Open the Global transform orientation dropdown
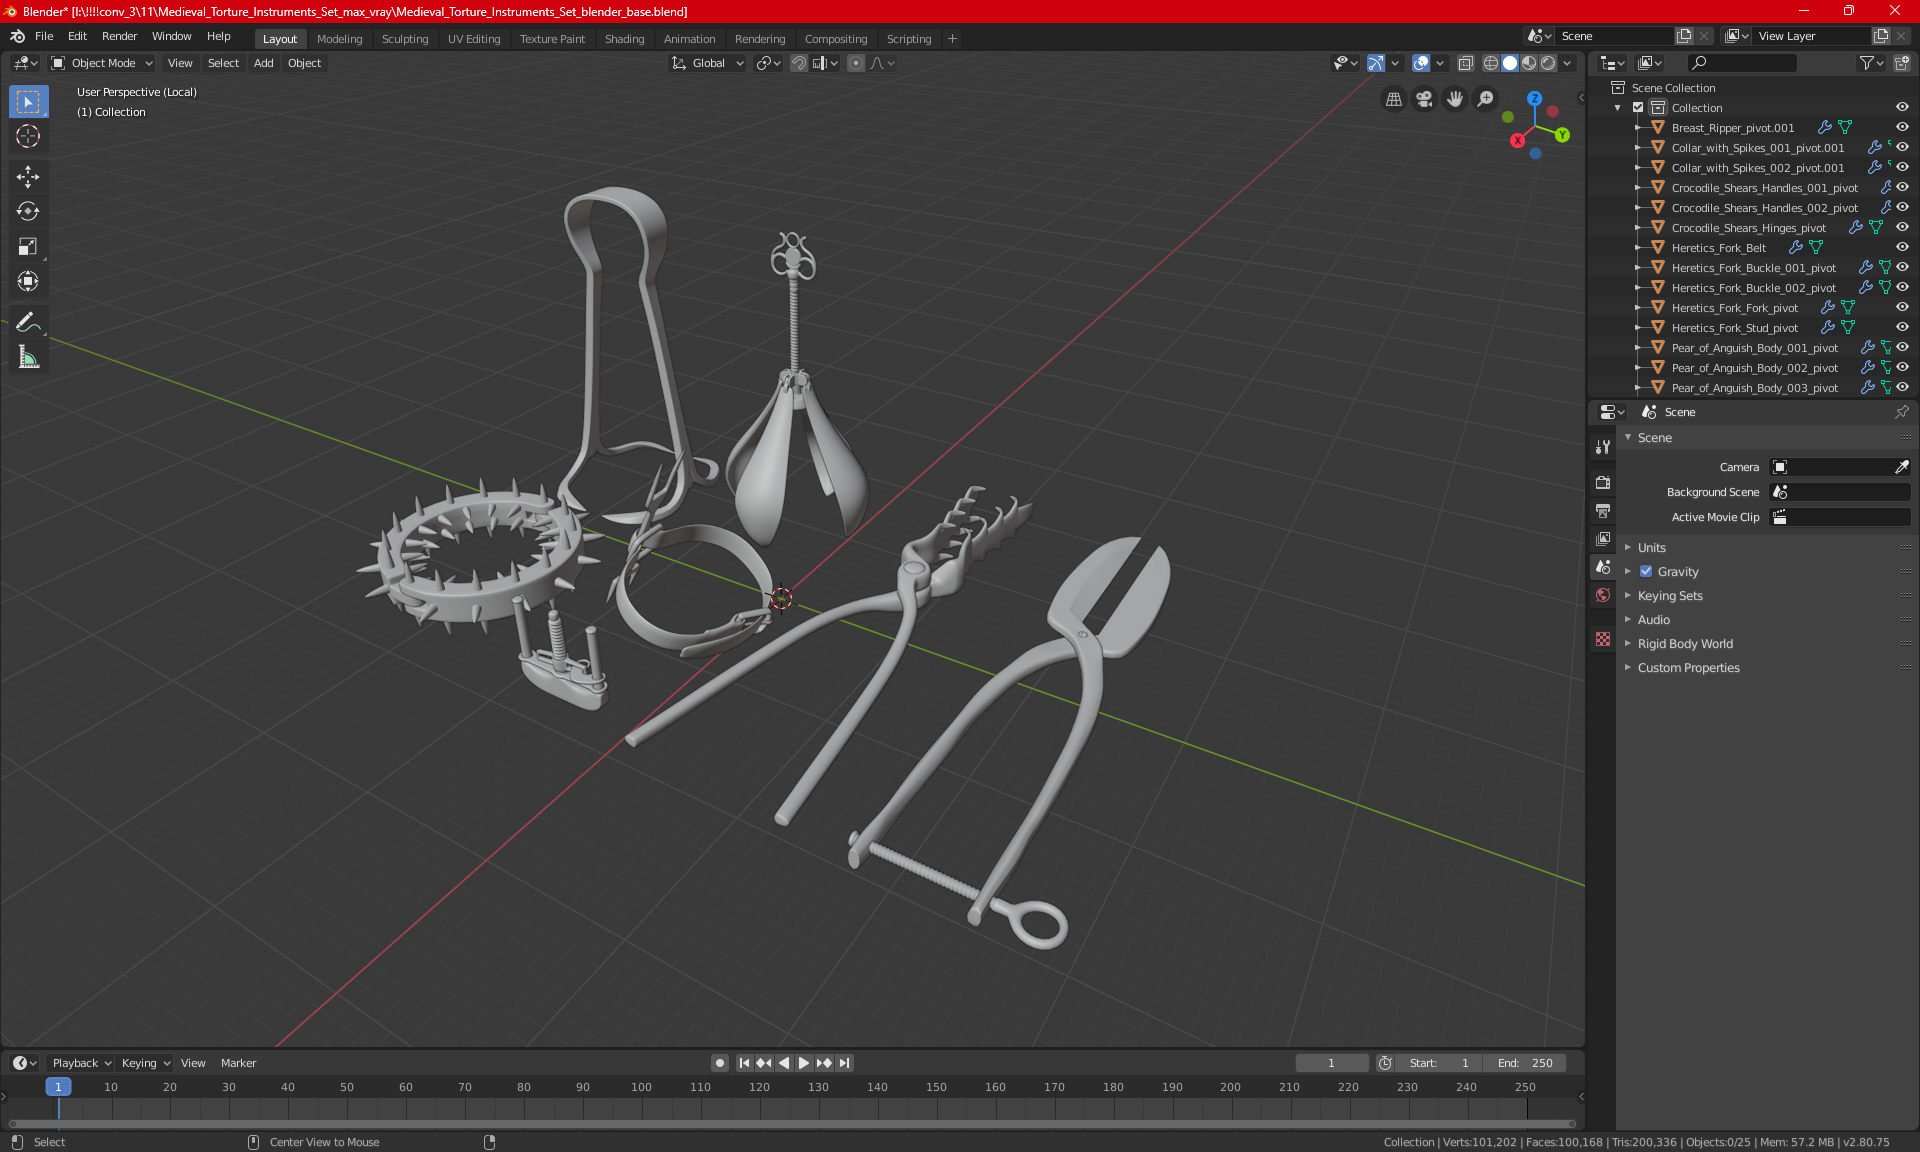The width and height of the screenshot is (1920, 1152). tap(708, 63)
